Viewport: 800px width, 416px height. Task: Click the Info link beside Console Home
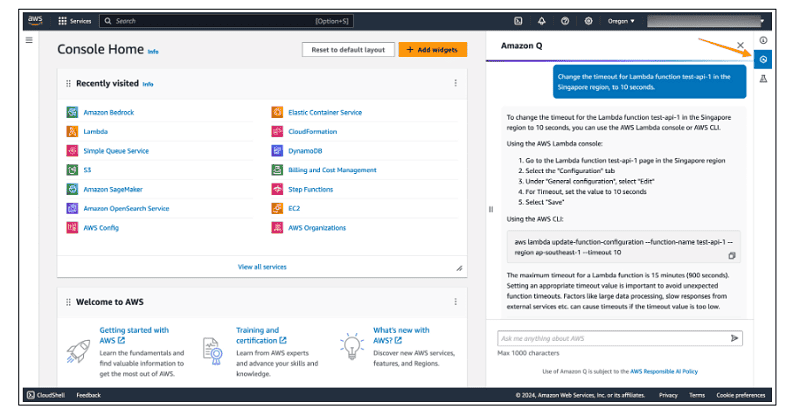click(x=153, y=52)
